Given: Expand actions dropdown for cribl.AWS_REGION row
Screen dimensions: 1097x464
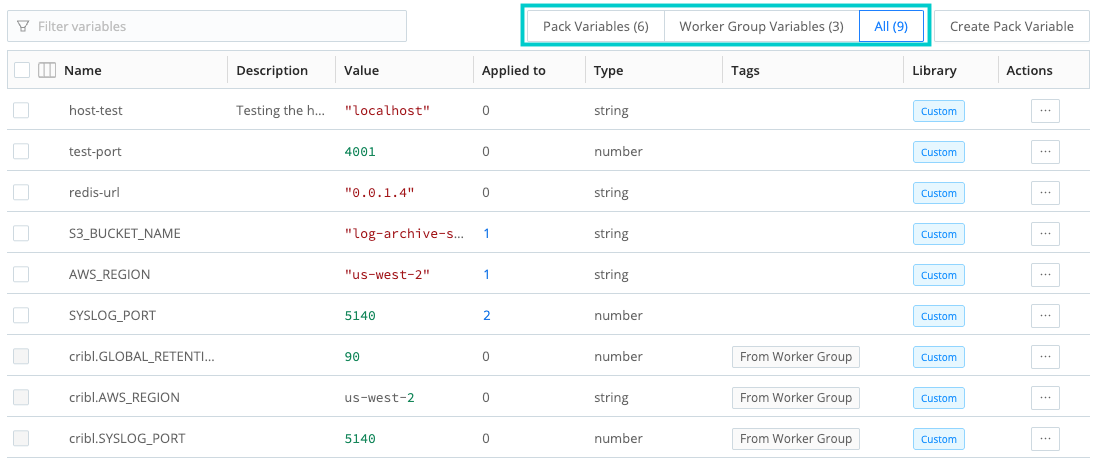Looking at the screenshot, I should [1045, 398].
